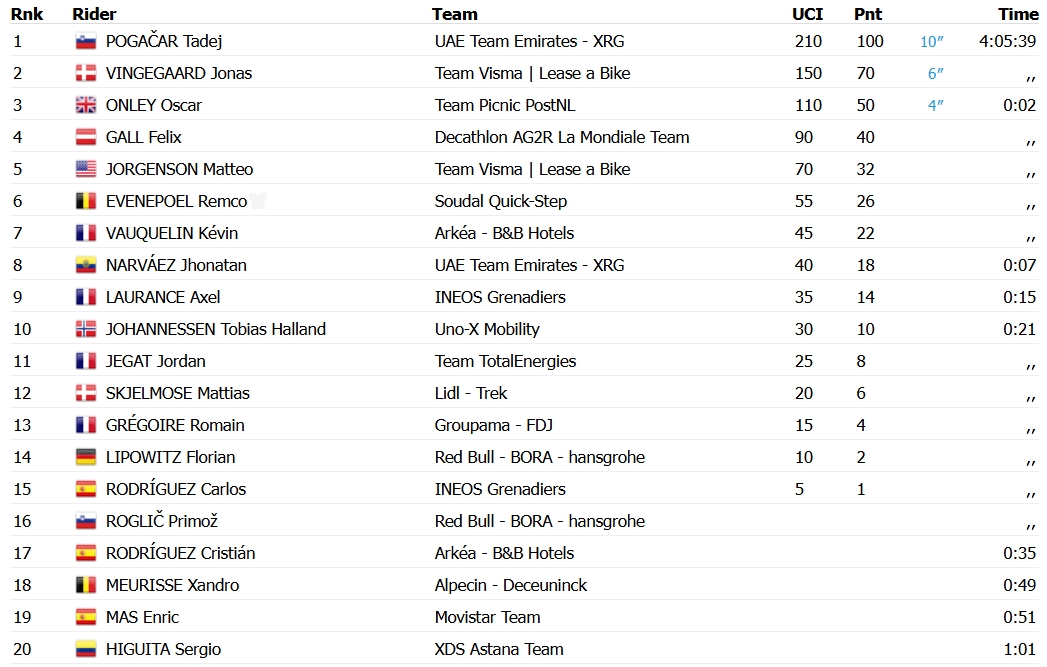
Task: Click the Germany flag beside Lipowitz
Action: (85, 457)
